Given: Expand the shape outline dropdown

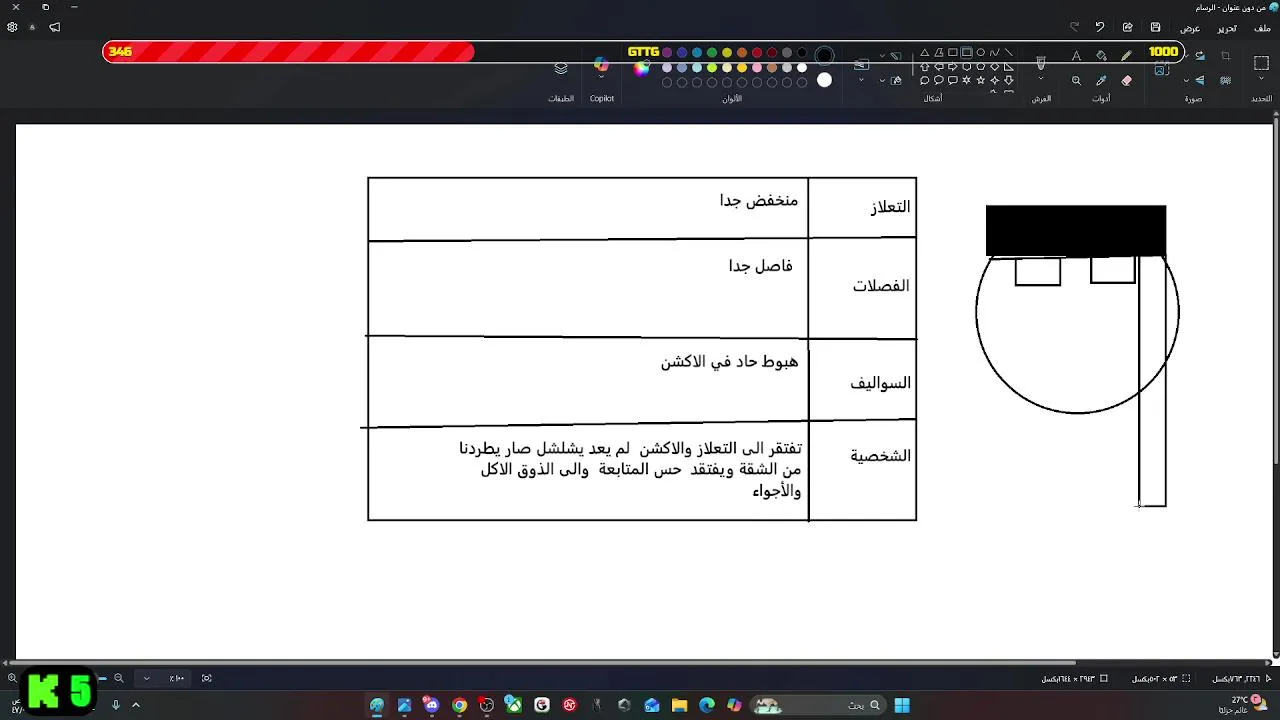Looking at the screenshot, I should (x=883, y=56).
